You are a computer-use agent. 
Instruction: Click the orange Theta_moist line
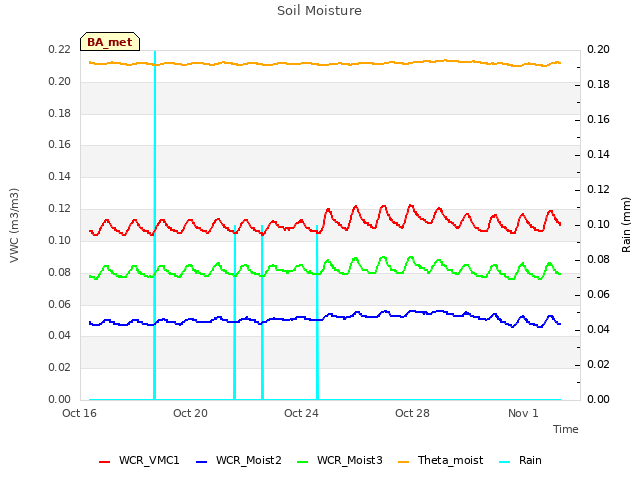point(325,64)
